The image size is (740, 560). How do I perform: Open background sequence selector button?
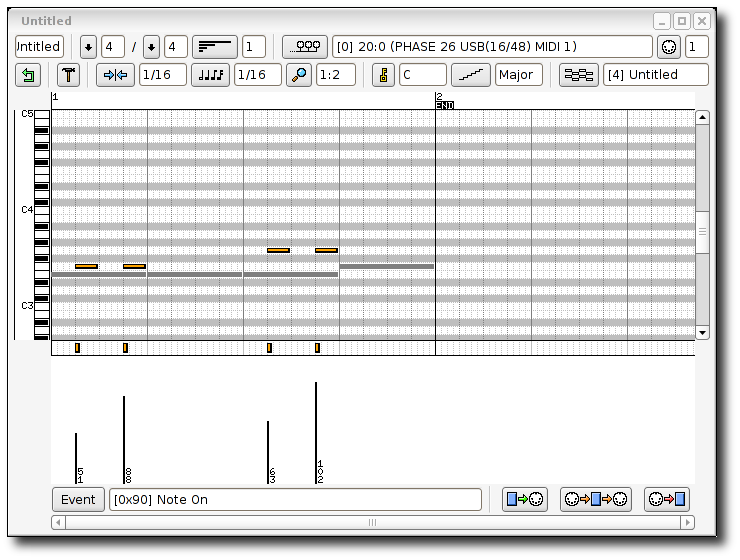point(579,75)
